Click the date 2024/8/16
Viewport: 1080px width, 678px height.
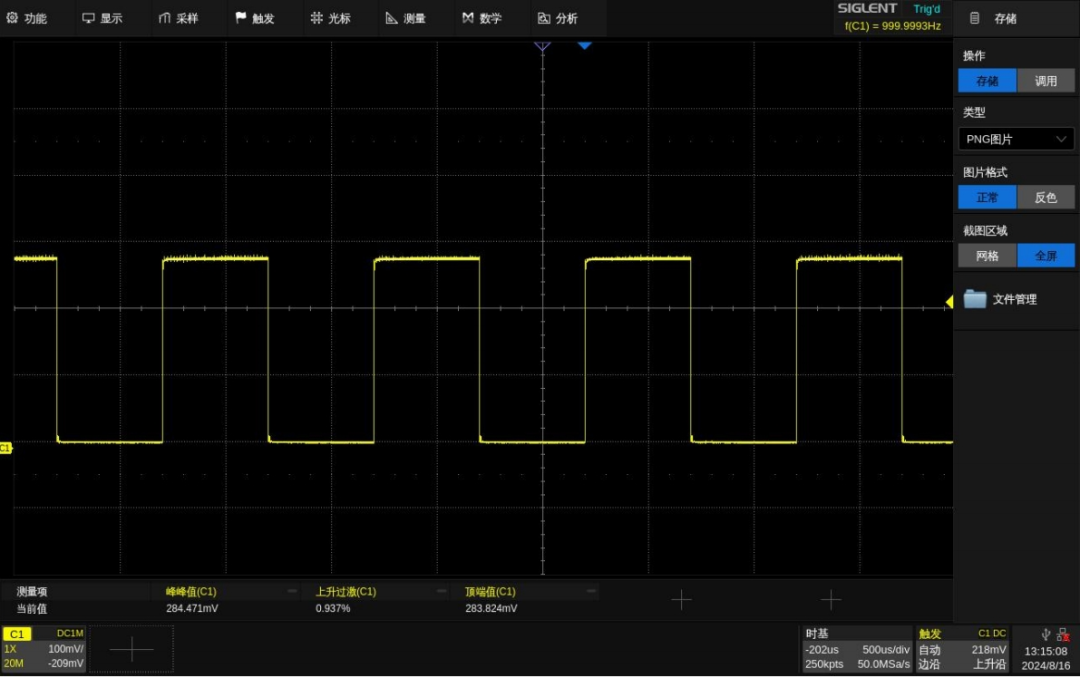[1046, 666]
